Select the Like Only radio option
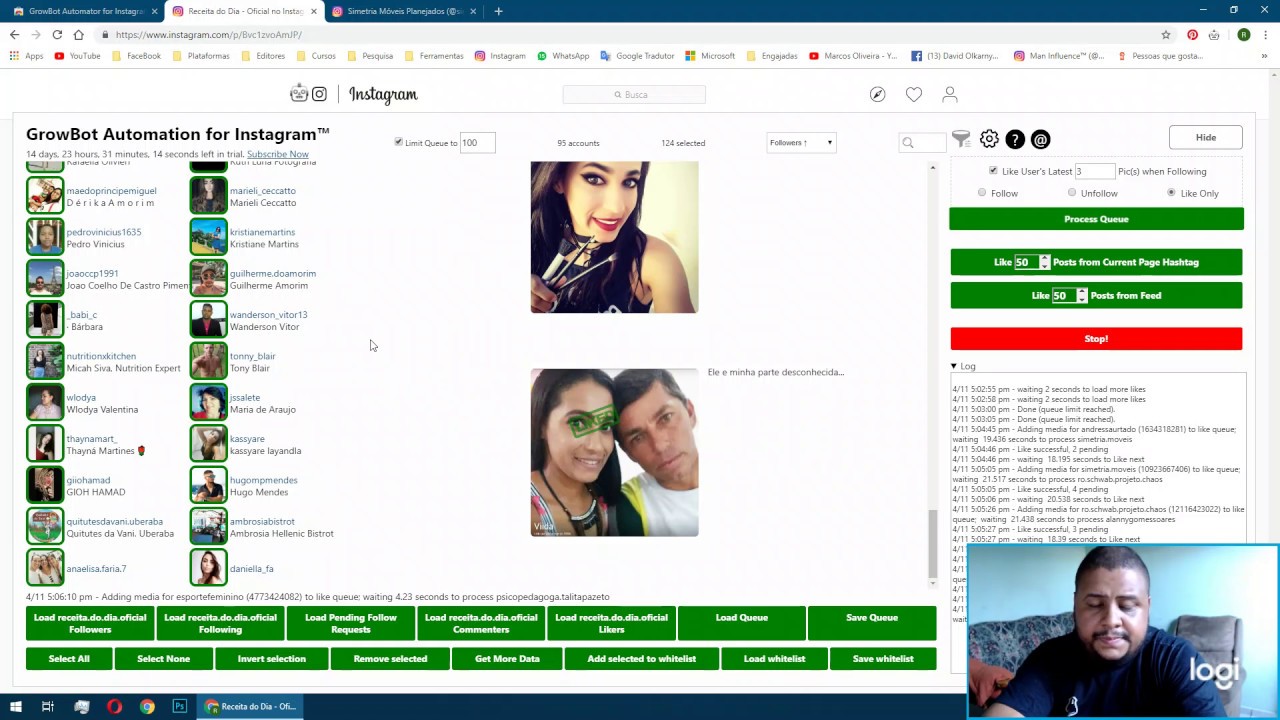The image size is (1280, 720). point(1171,193)
